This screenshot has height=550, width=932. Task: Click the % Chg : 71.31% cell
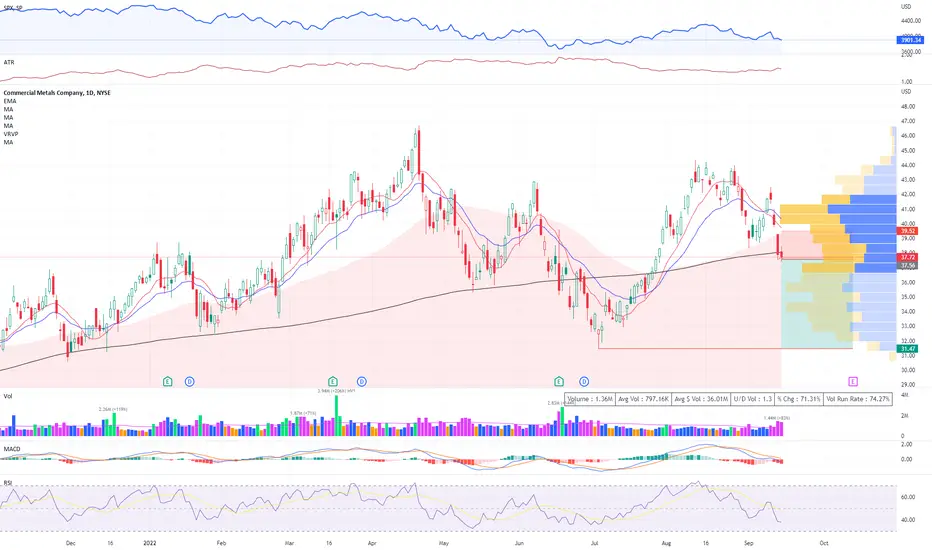click(799, 399)
